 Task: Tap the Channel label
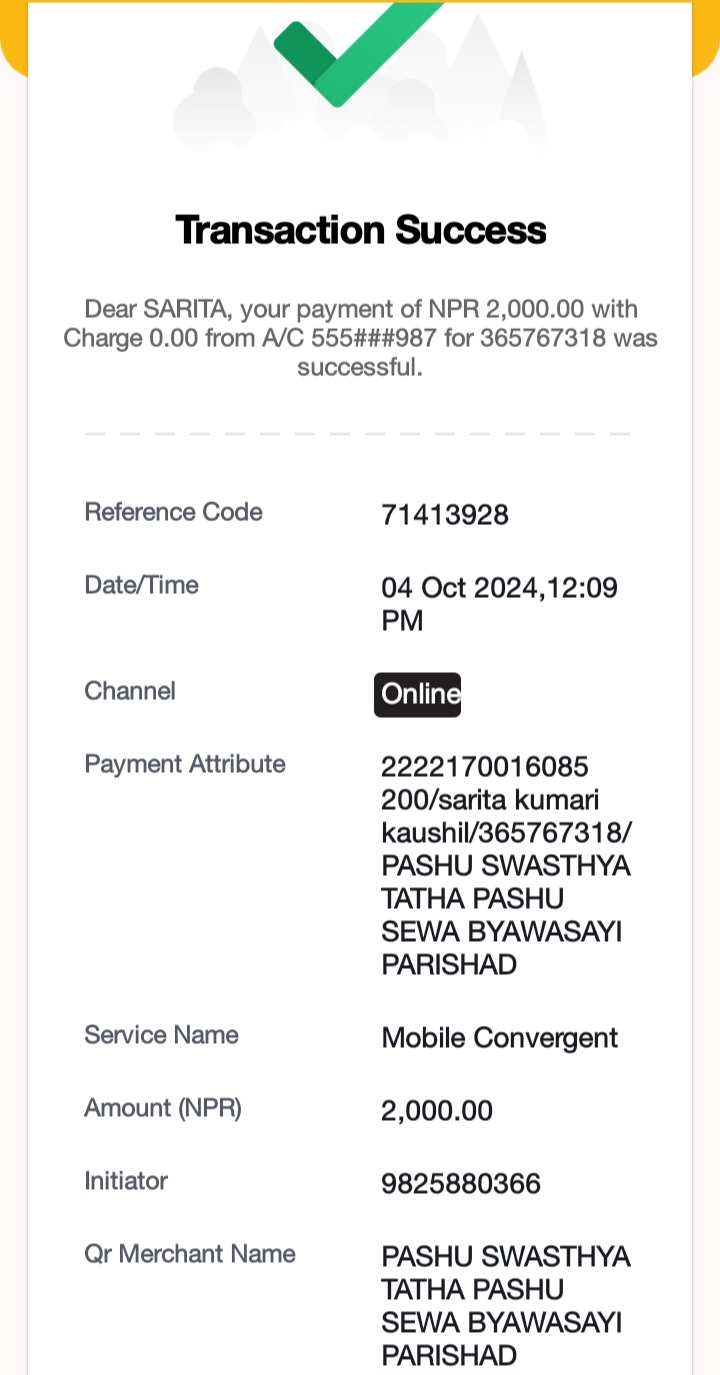point(130,691)
